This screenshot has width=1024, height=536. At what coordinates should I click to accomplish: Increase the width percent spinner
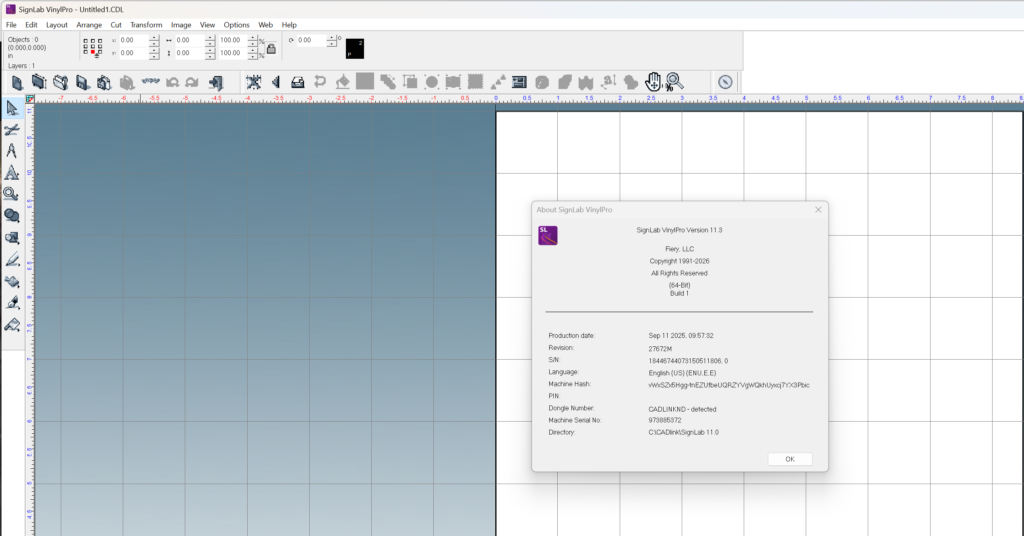pyautogui.click(x=253, y=37)
